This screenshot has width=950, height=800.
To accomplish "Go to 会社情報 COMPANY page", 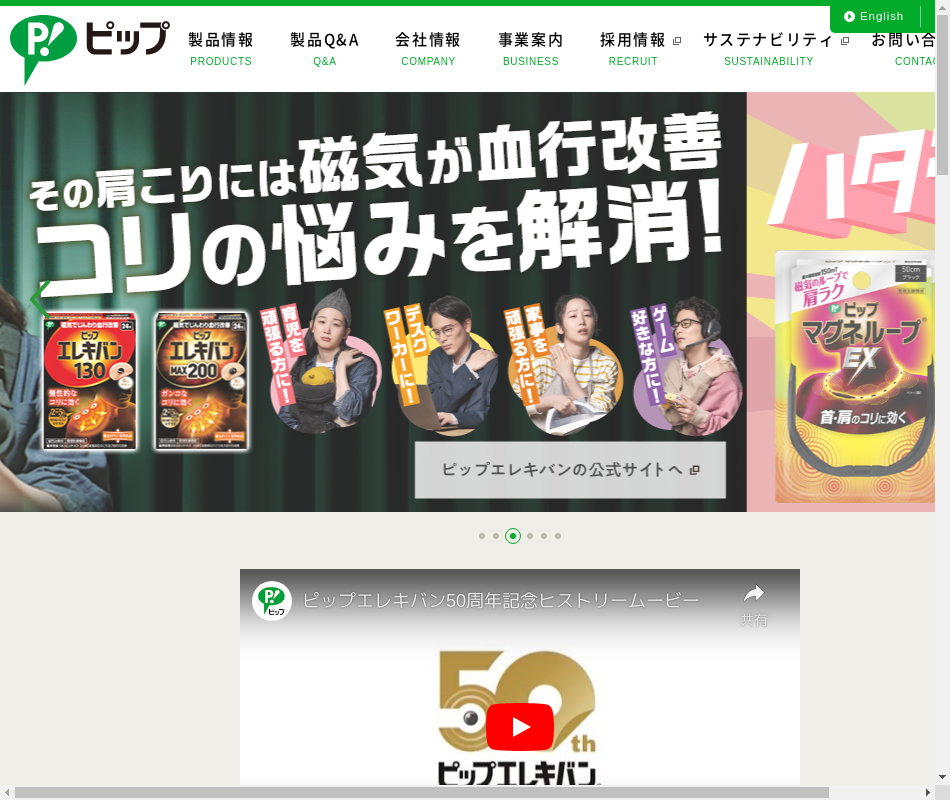I will pos(428,49).
